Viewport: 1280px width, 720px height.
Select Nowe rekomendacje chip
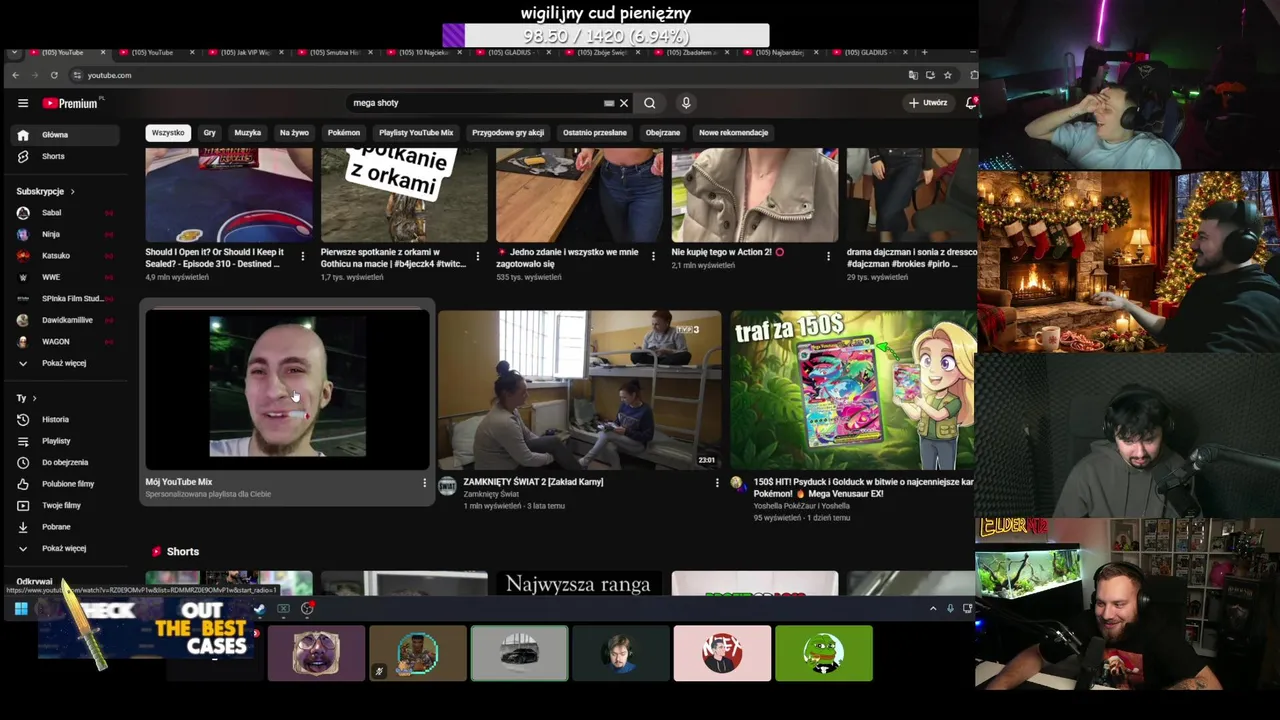click(x=733, y=132)
